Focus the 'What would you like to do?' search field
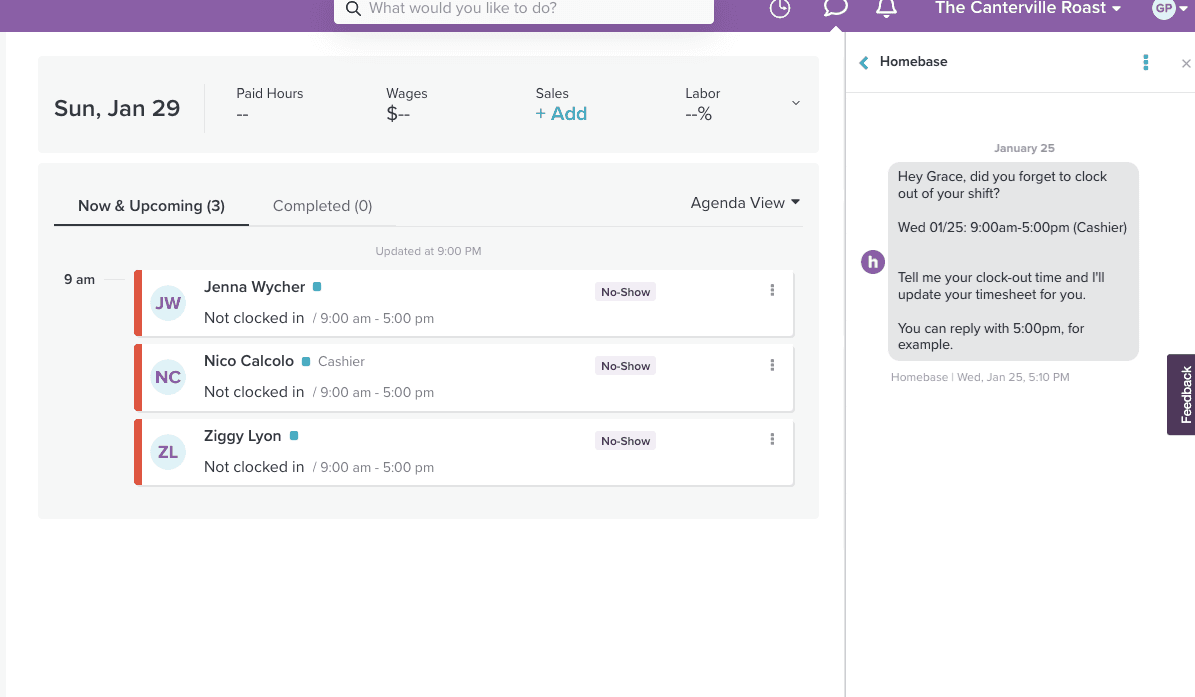Screen dimensions: 1195x697 click(524, 10)
